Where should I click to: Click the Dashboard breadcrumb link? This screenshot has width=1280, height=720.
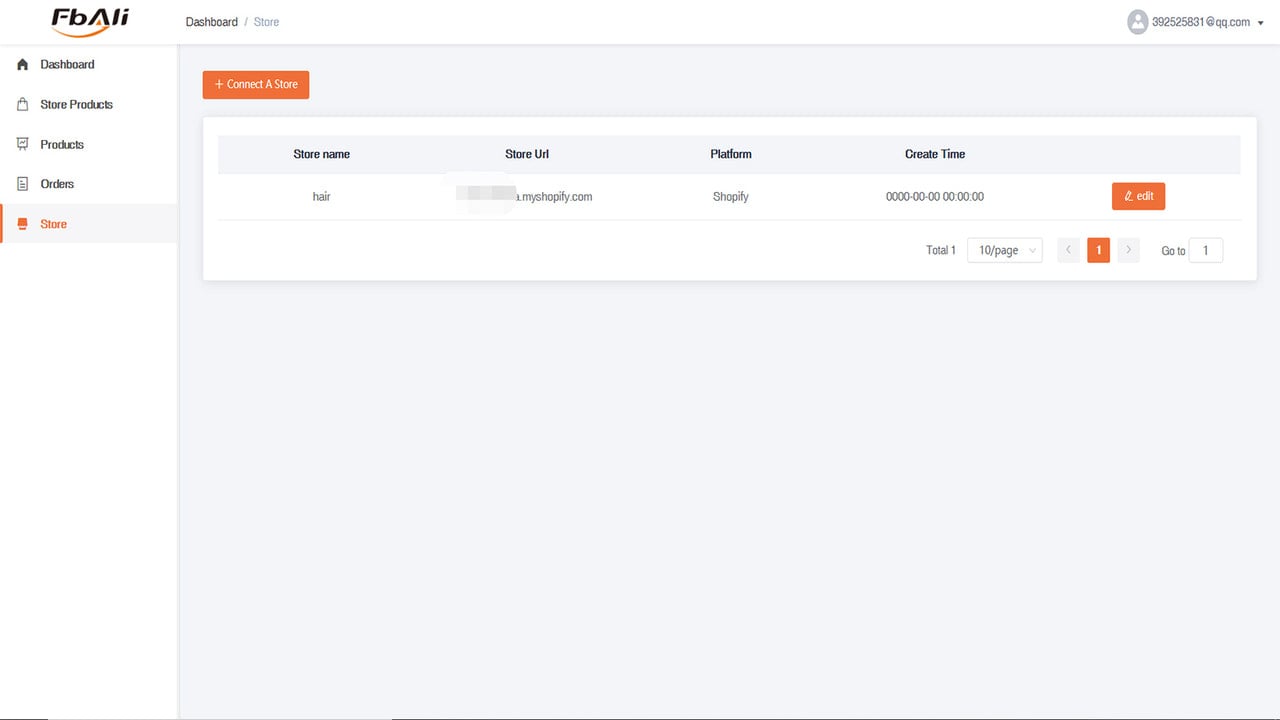[x=212, y=22]
